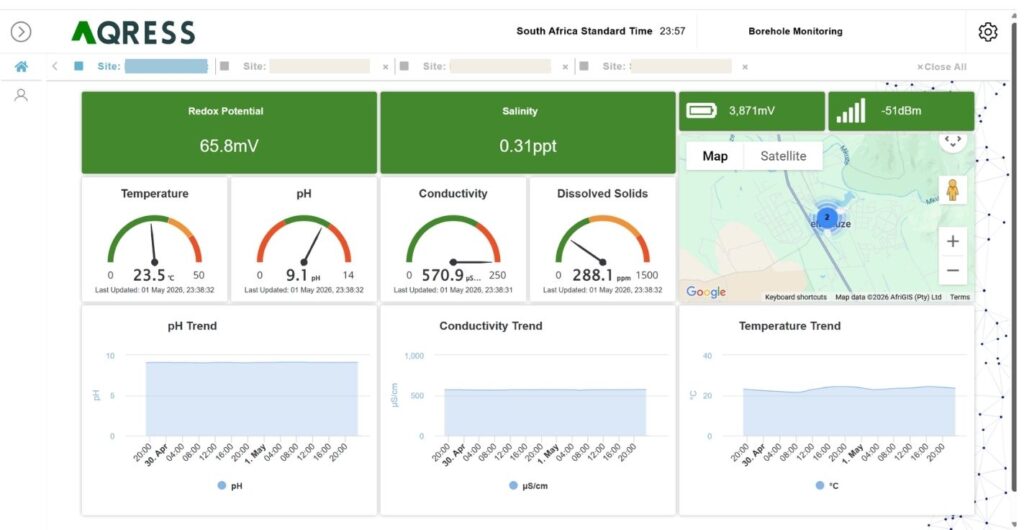
Task: Click the Dissolved Solids gauge dial
Action: pyautogui.click(x=602, y=239)
